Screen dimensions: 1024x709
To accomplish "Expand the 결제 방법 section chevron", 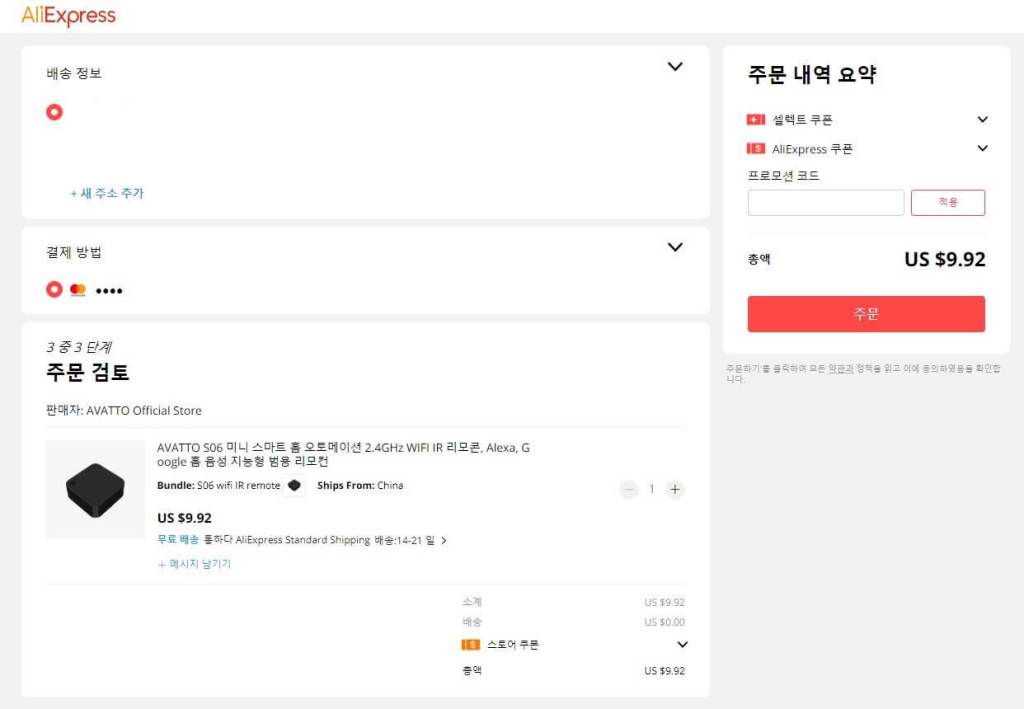I will [x=675, y=247].
